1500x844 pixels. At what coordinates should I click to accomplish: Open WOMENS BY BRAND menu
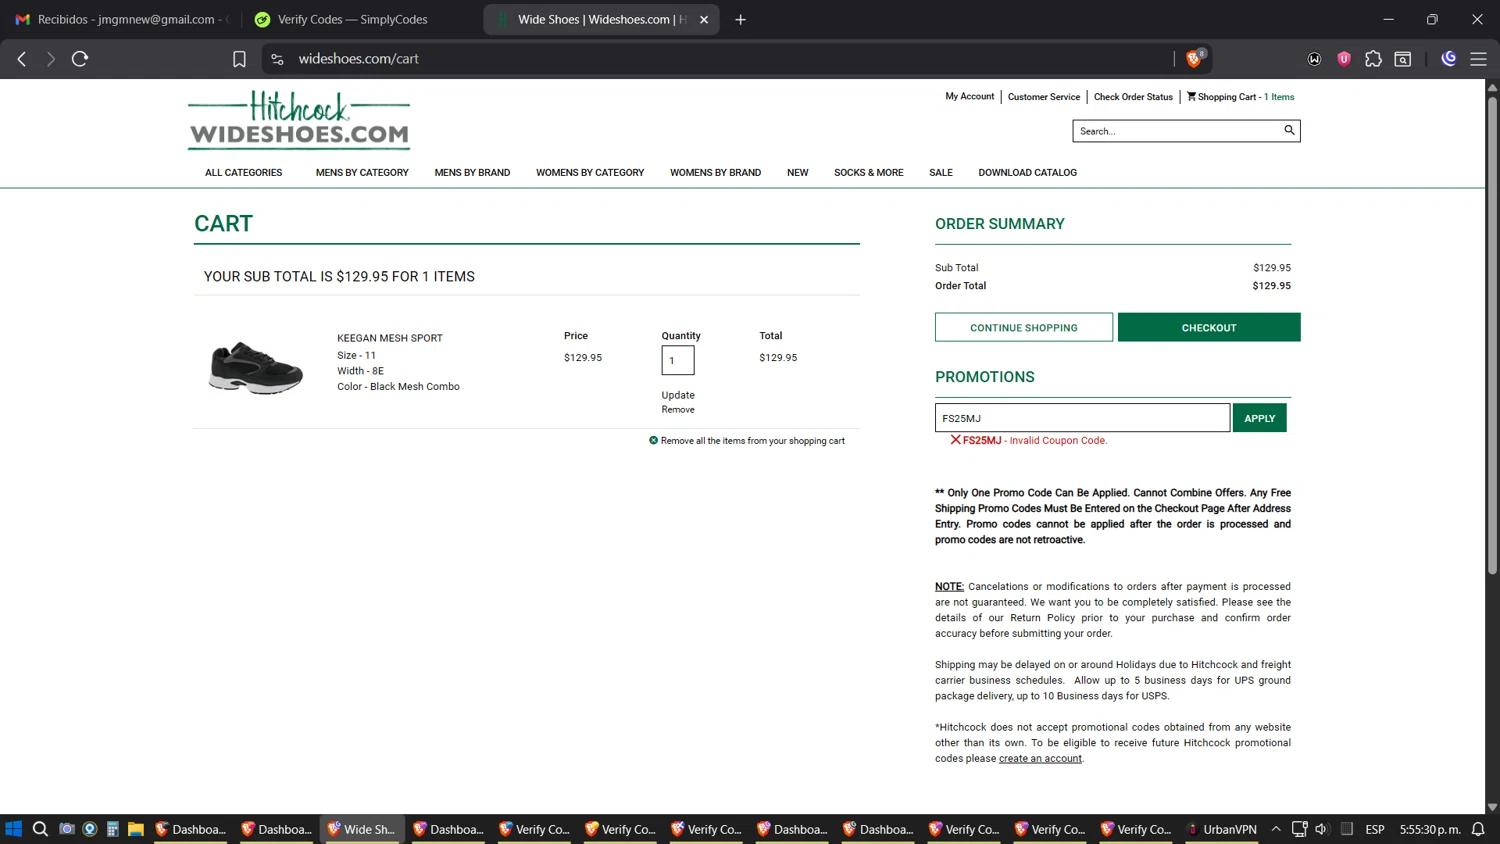tap(715, 173)
